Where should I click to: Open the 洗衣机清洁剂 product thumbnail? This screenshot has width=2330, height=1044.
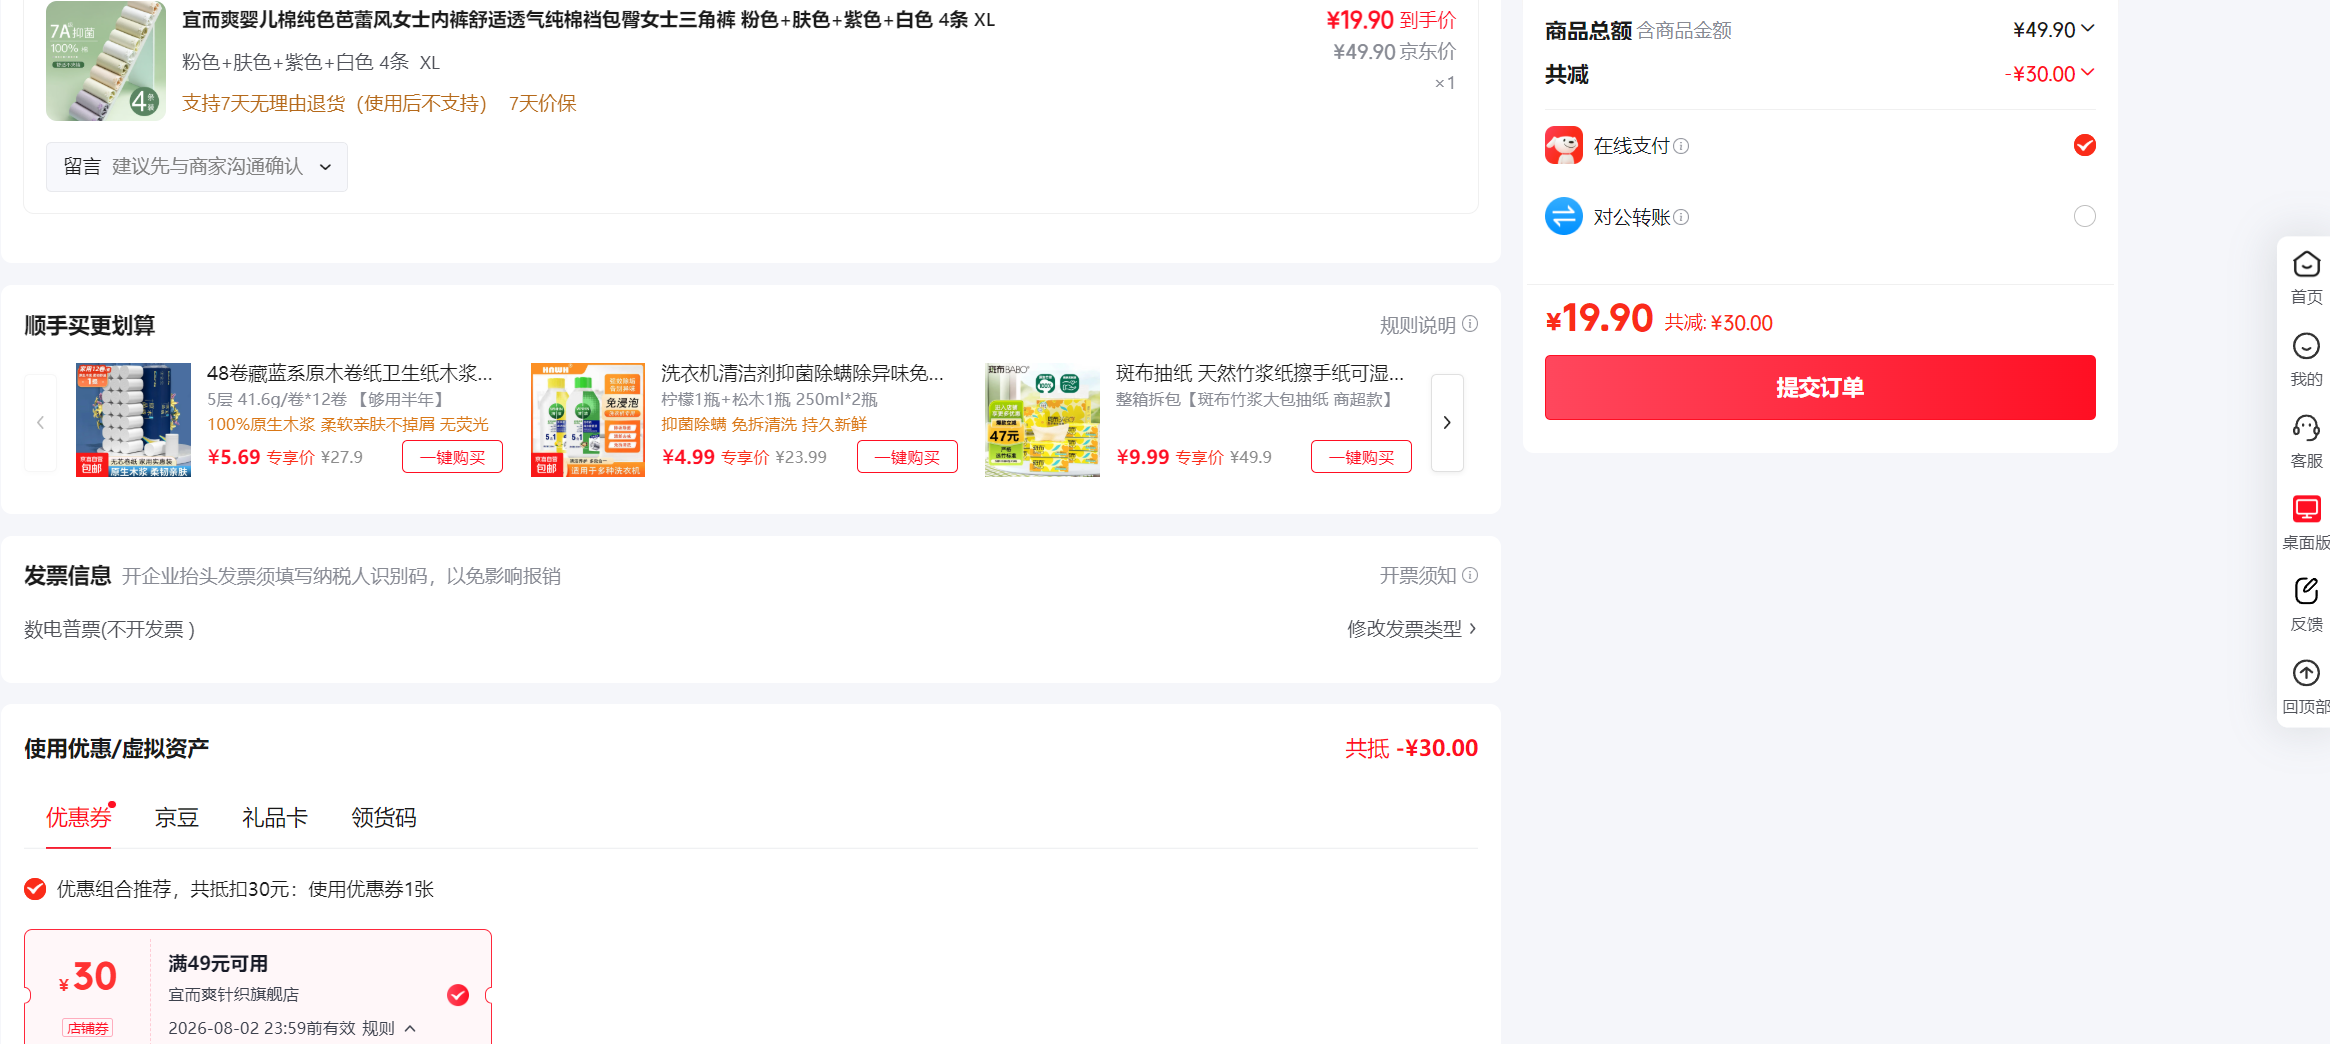588,420
